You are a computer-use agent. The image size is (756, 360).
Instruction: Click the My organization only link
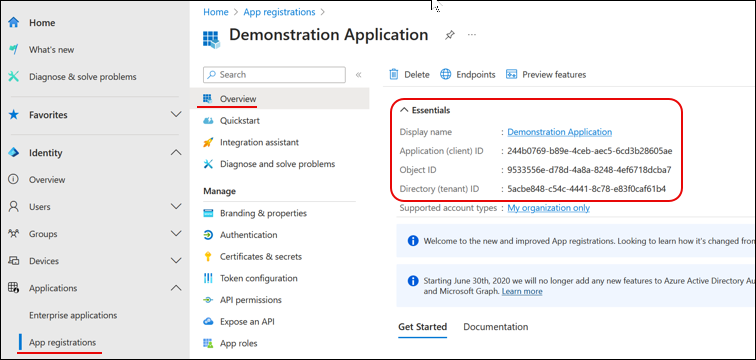point(548,208)
